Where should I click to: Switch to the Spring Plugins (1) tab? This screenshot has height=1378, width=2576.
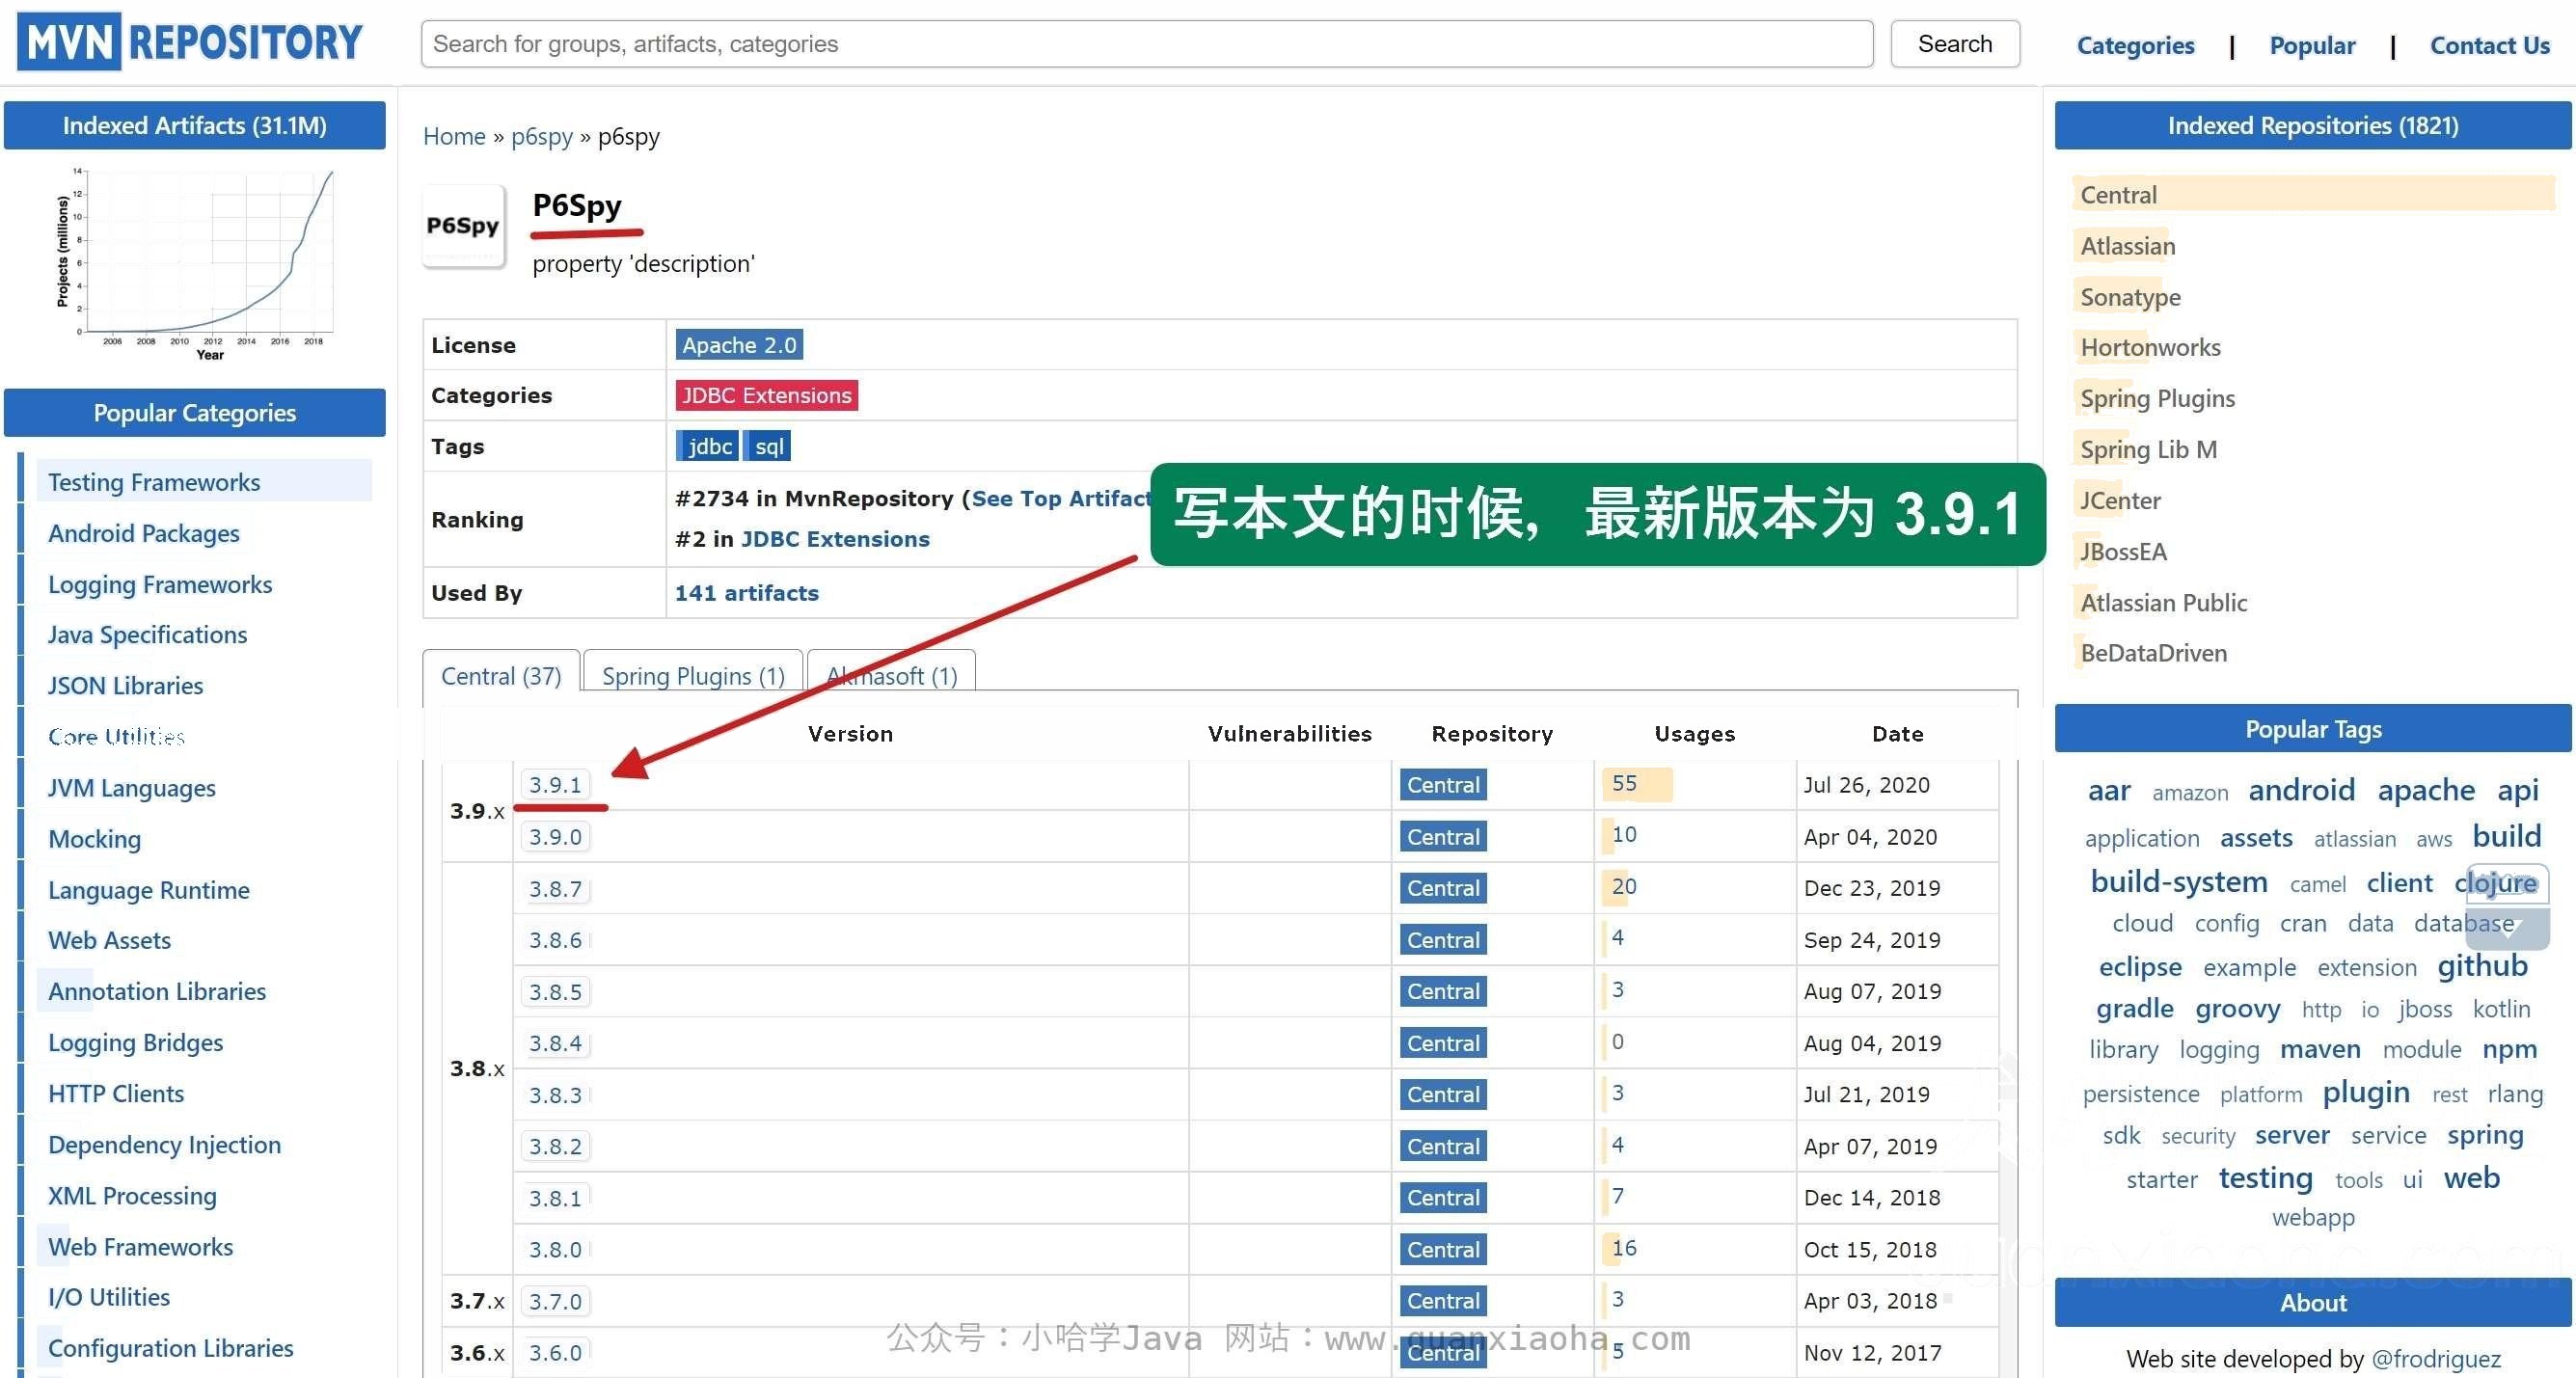693,675
